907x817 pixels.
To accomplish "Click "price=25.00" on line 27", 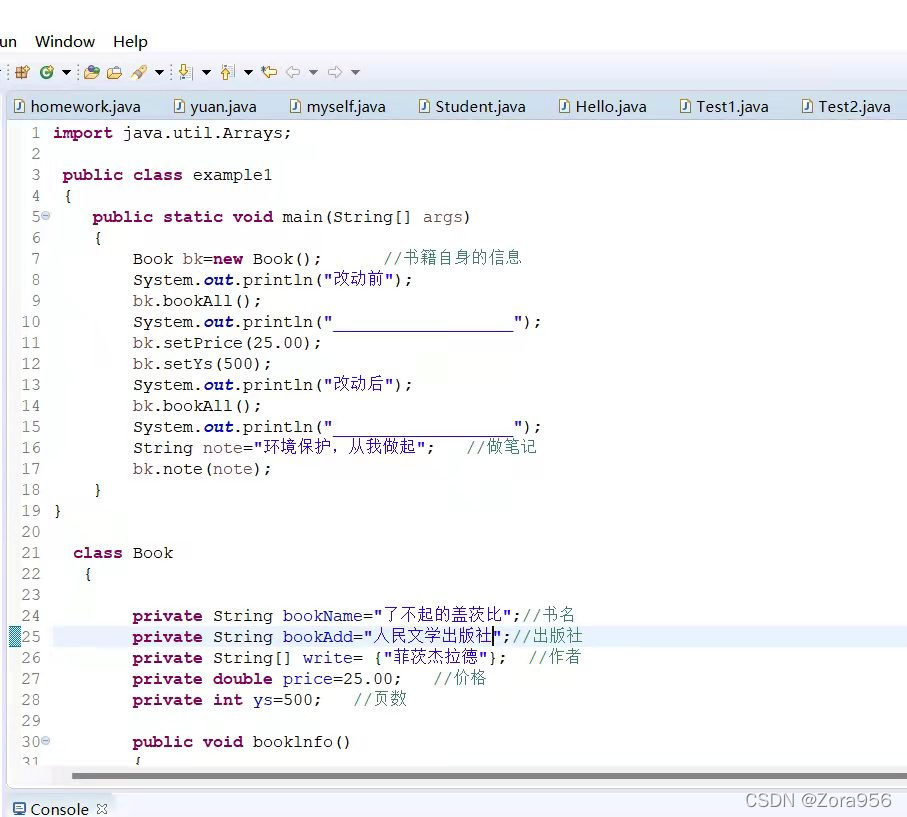I will click(x=337, y=679).
